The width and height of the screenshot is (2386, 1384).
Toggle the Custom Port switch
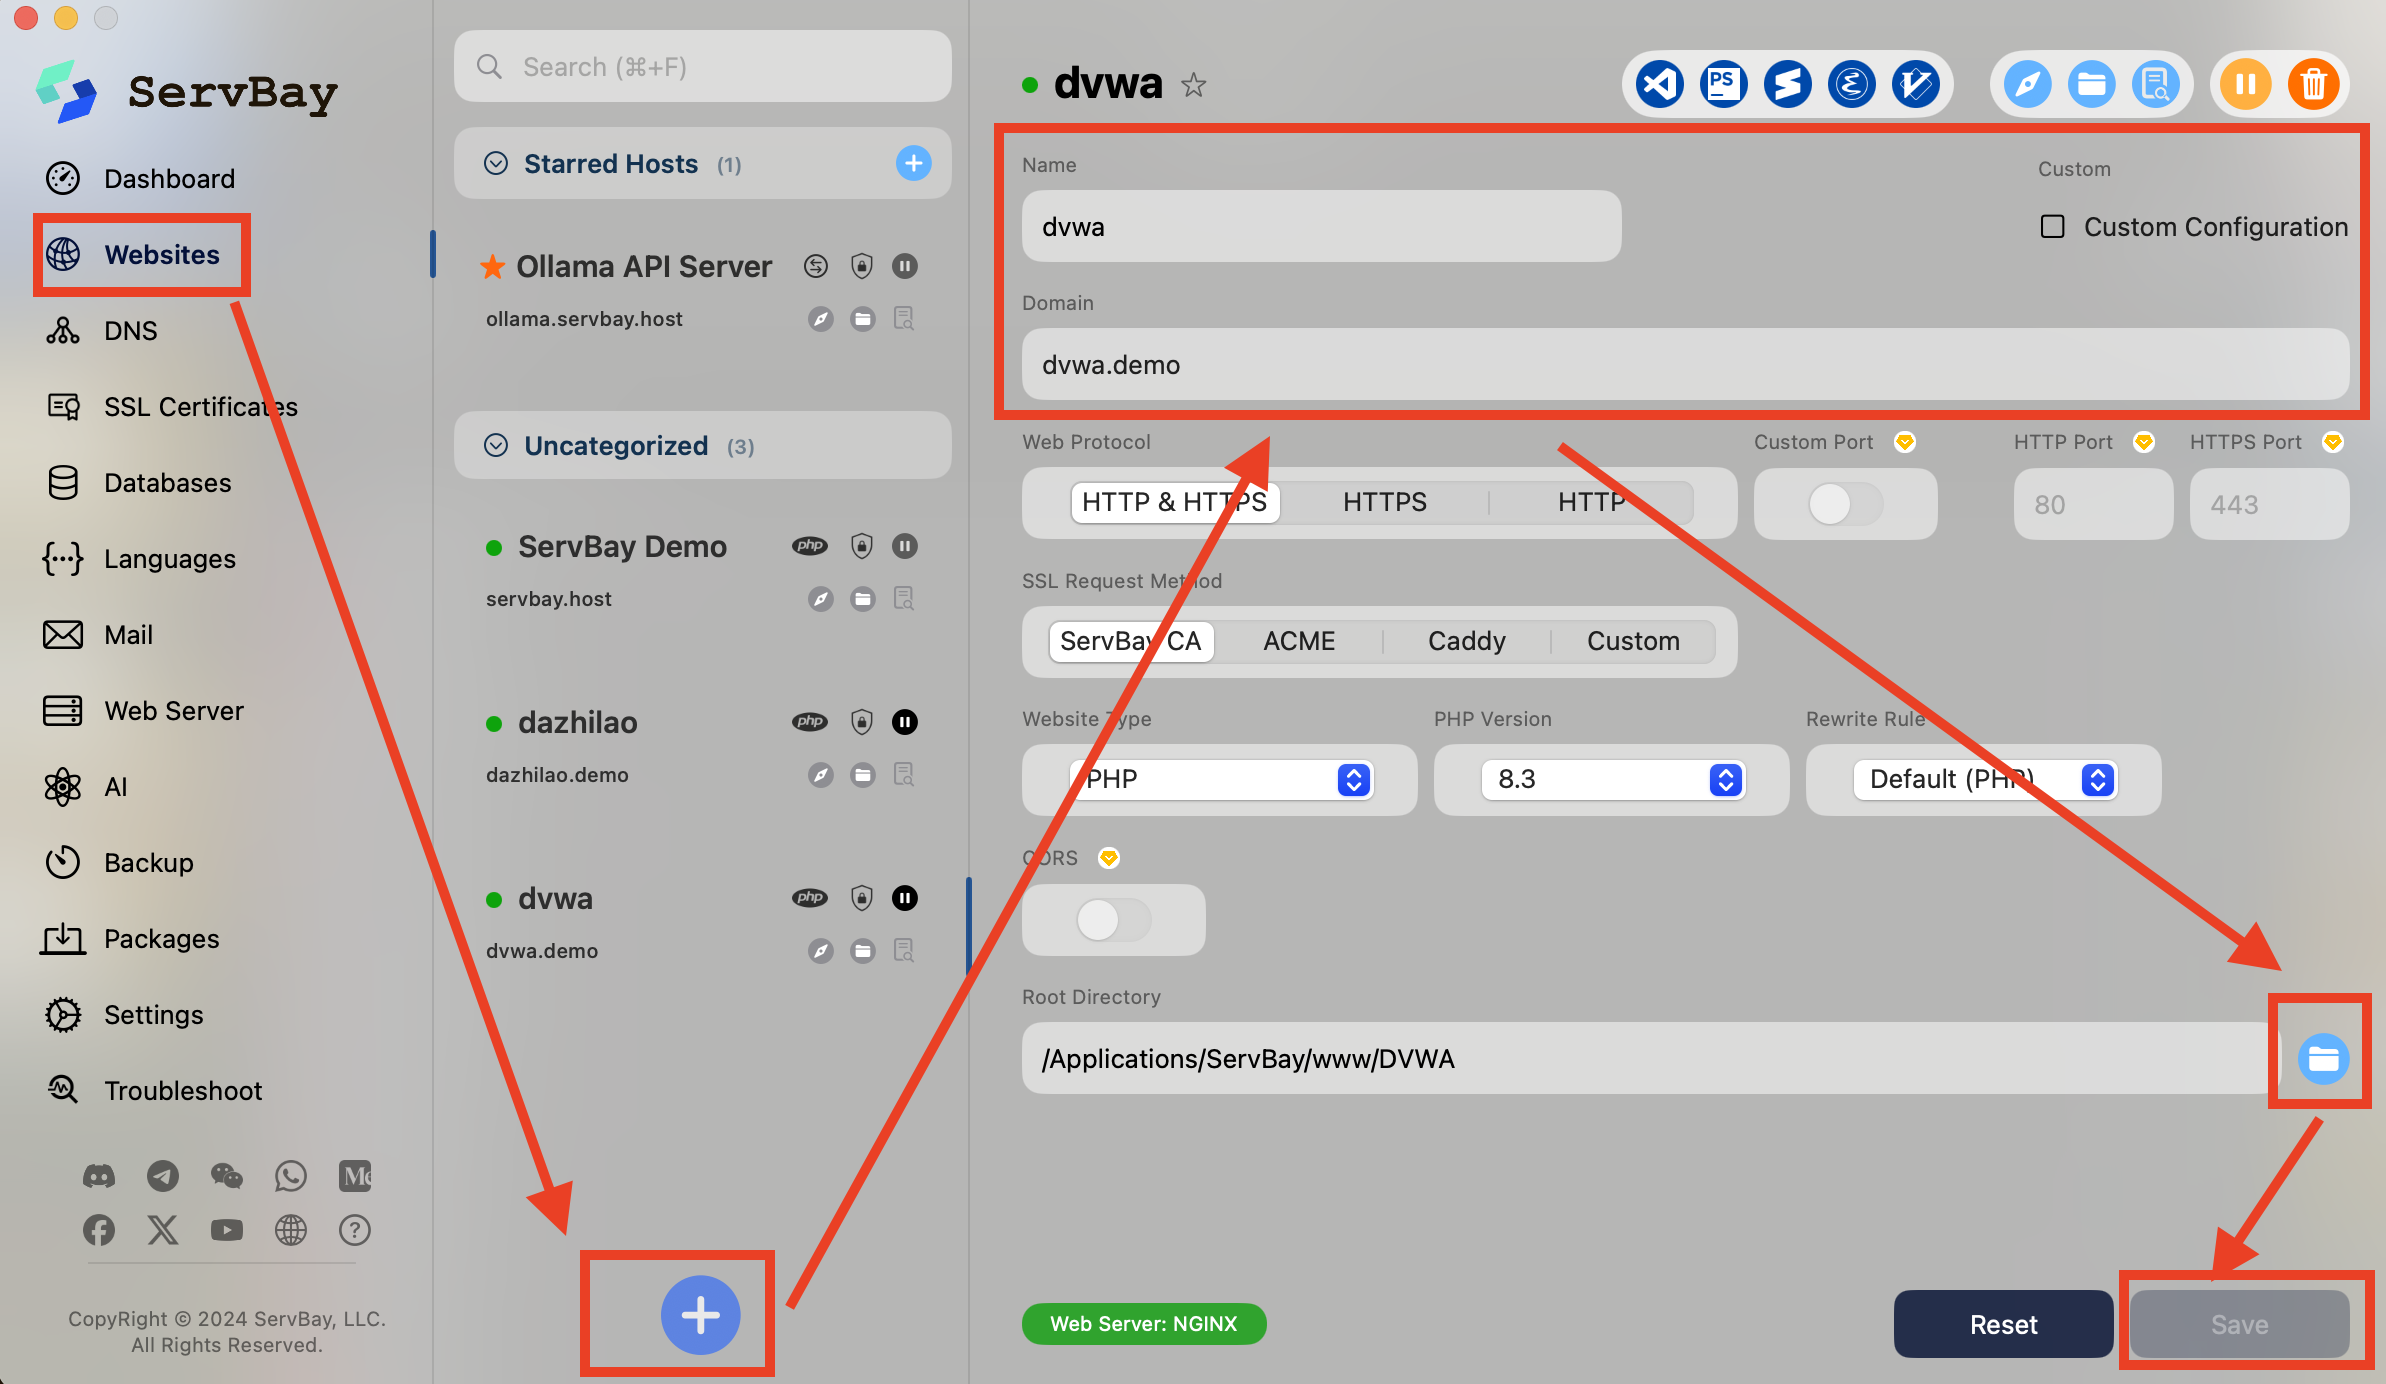[1844, 504]
